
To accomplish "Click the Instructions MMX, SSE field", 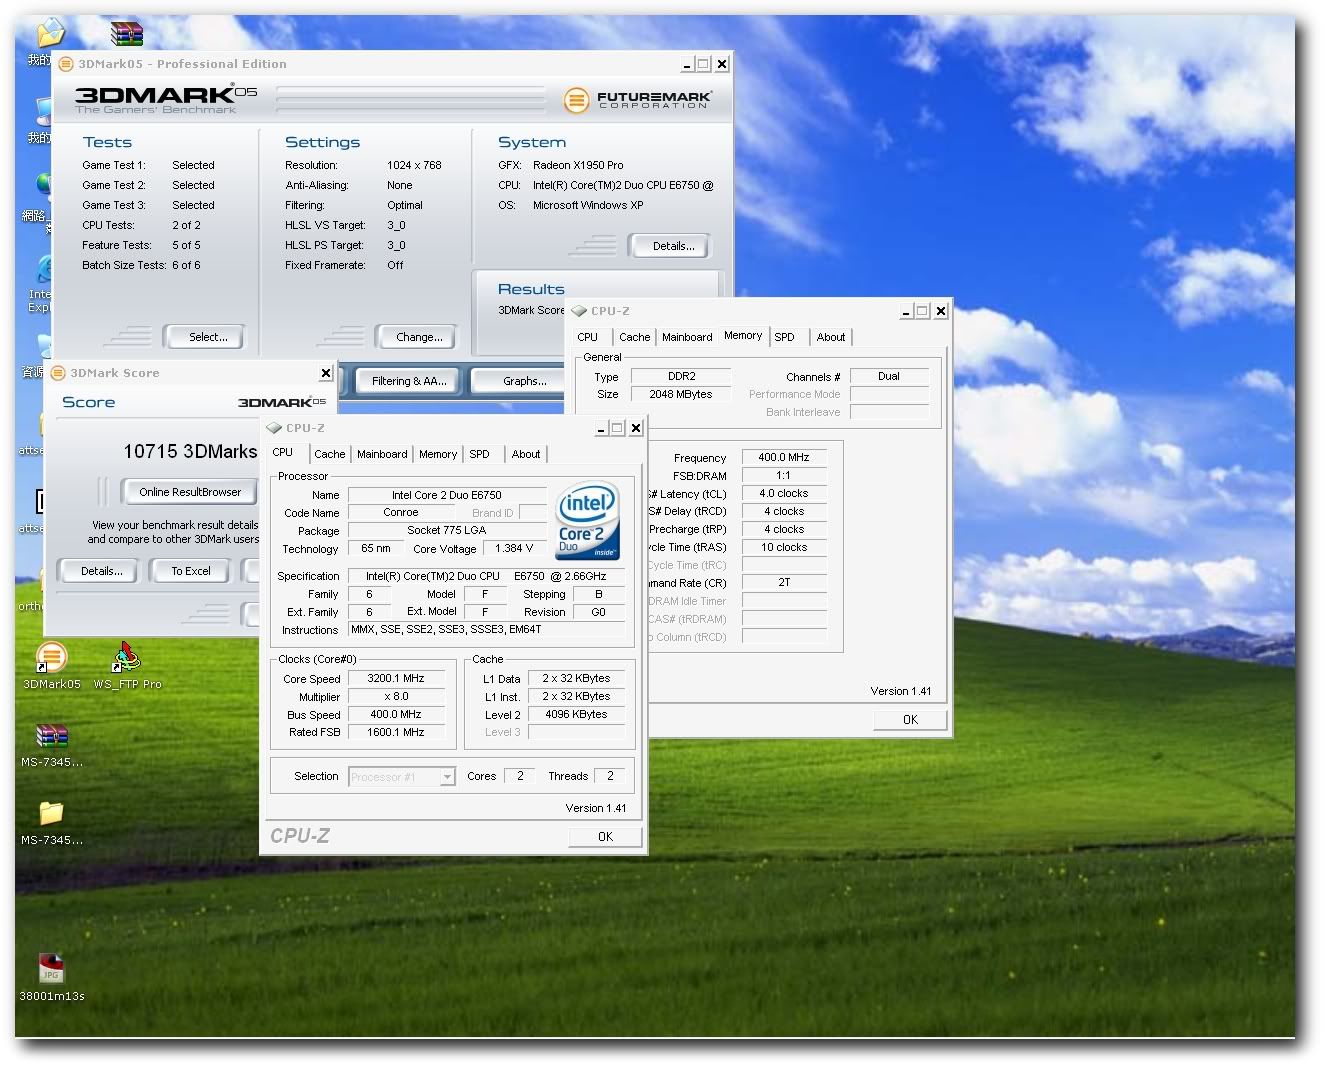I will [487, 629].
